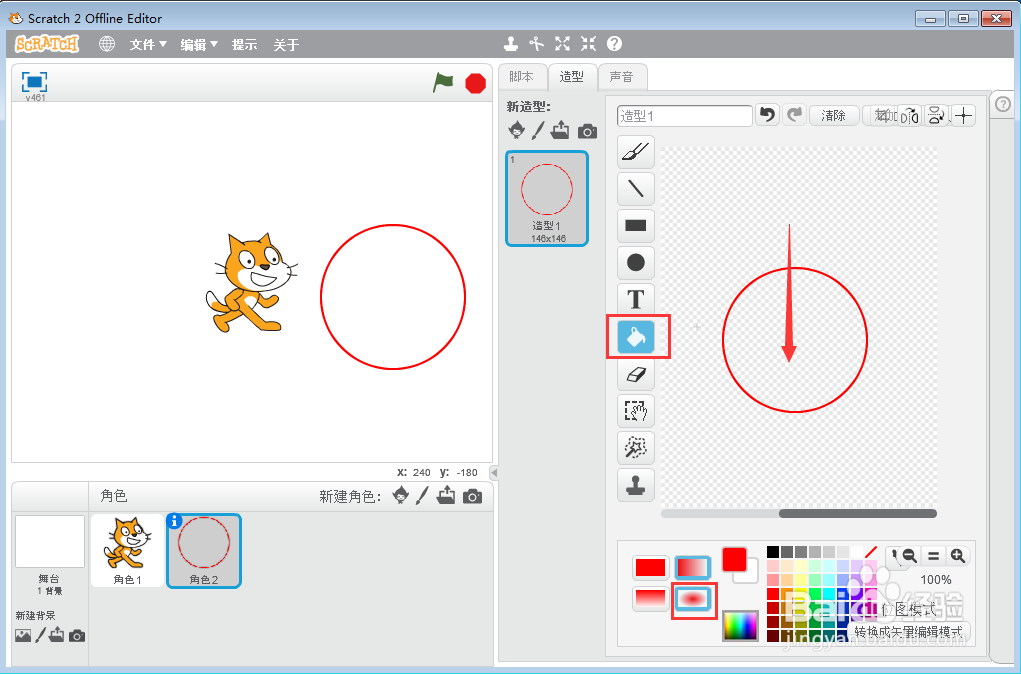Viewport: 1021px width, 674px height.
Task: Select the Stamp duplicate tool in paint editor
Action: click(636, 485)
